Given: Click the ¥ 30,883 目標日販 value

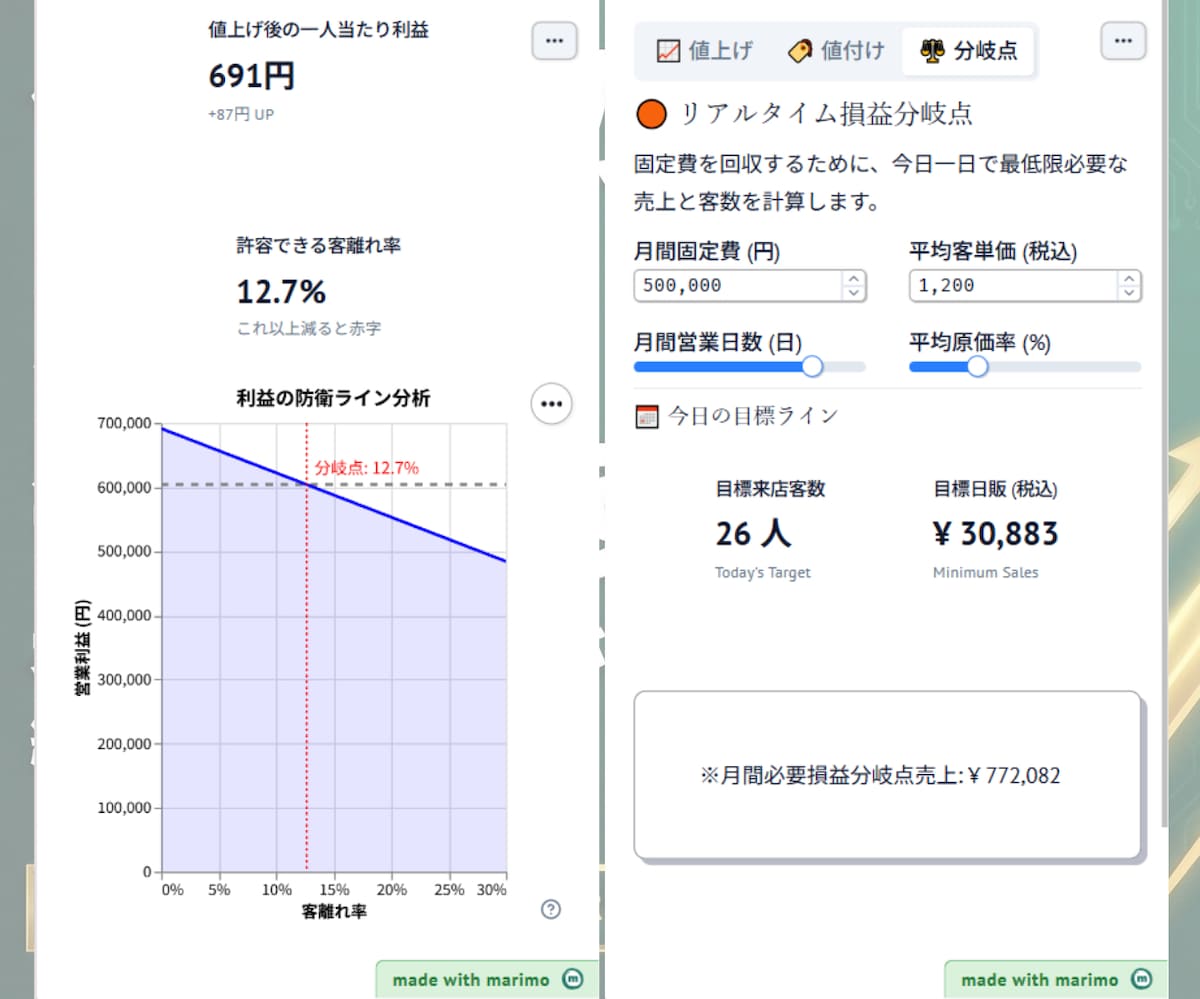Looking at the screenshot, I should click(995, 533).
